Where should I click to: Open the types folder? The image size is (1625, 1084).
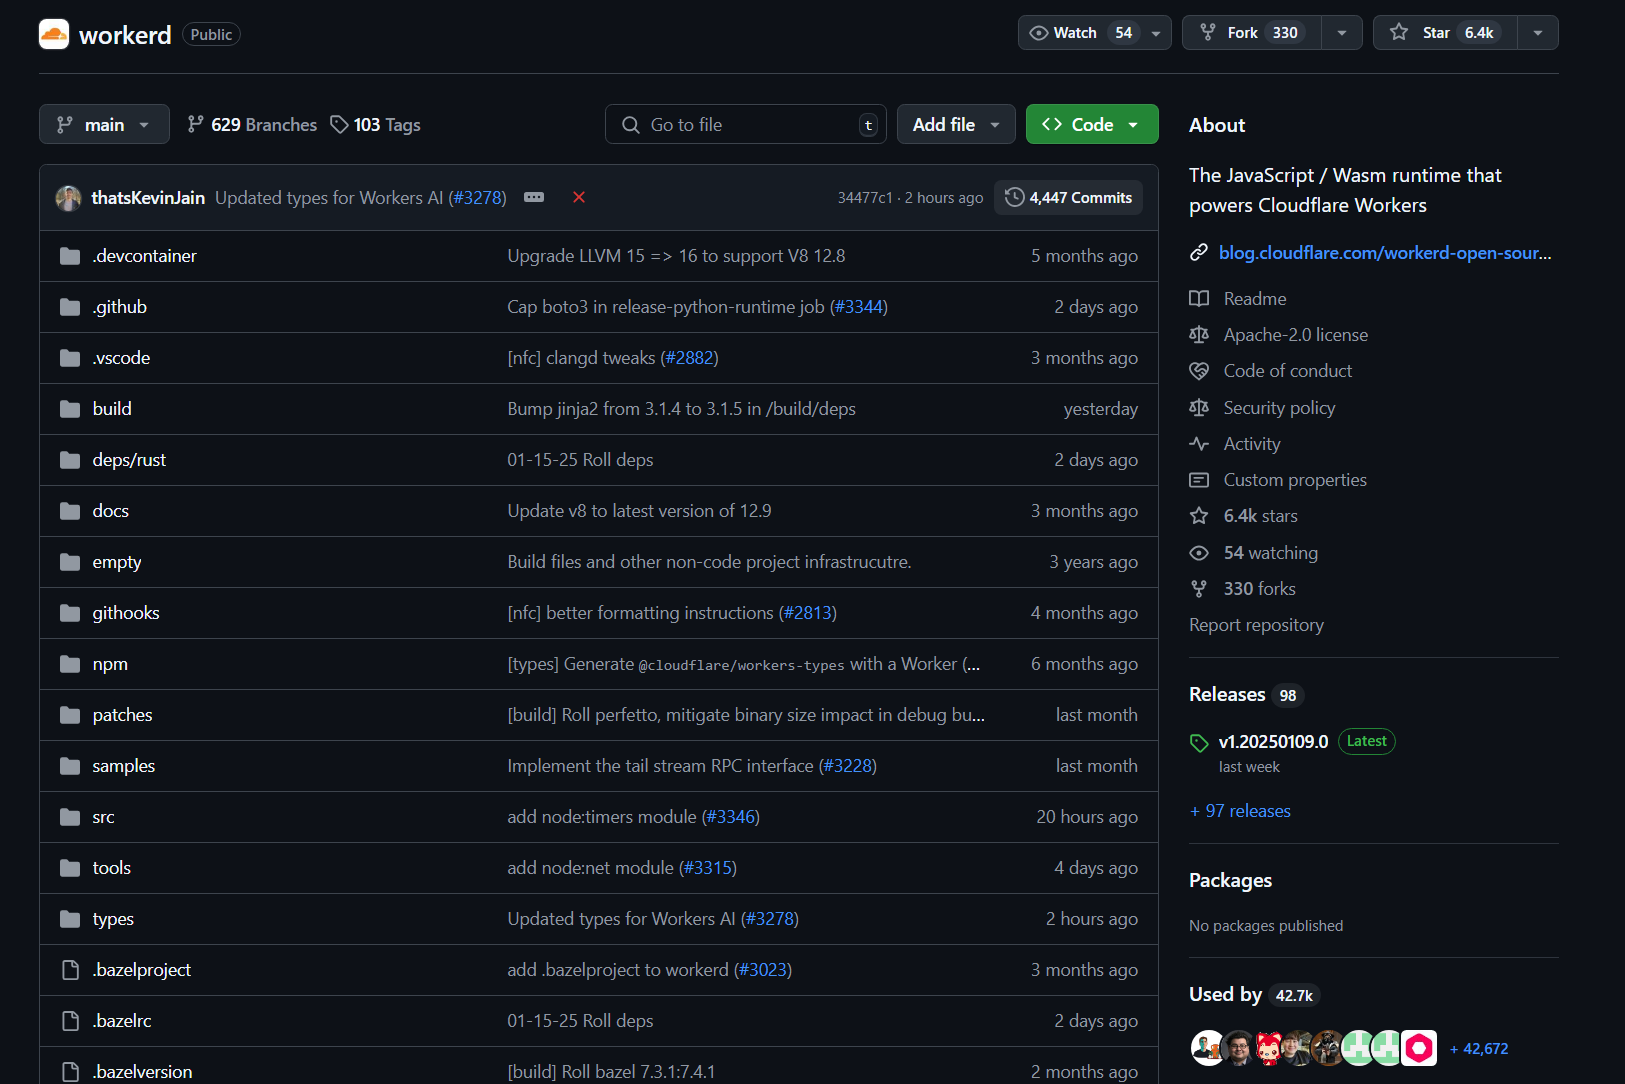[x=113, y=919]
